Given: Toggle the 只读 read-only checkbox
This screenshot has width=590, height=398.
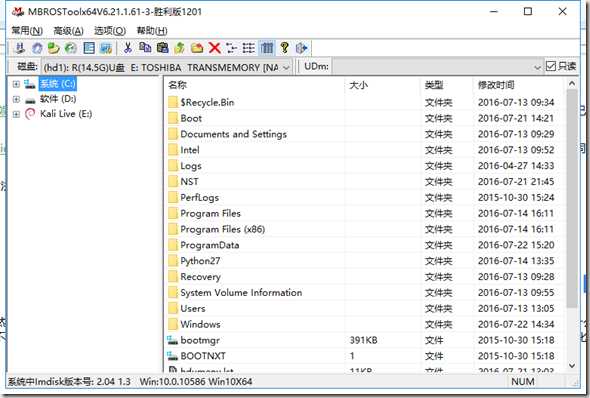Looking at the screenshot, I should (x=550, y=67).
